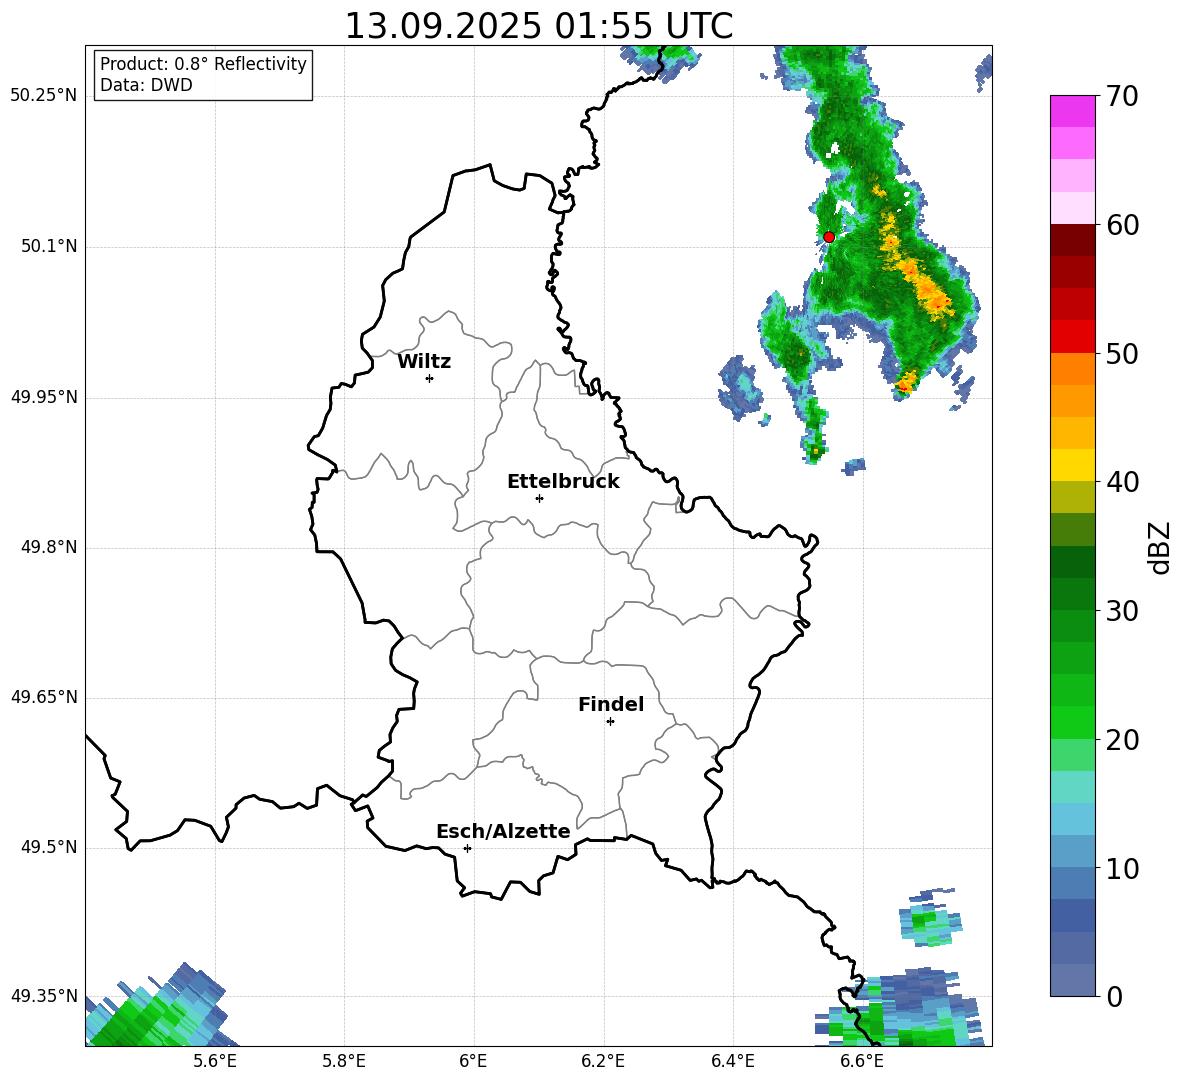The image size is (1184, 1081).
Task: Click the 6°E longitude label
Action: point(473,1061)
